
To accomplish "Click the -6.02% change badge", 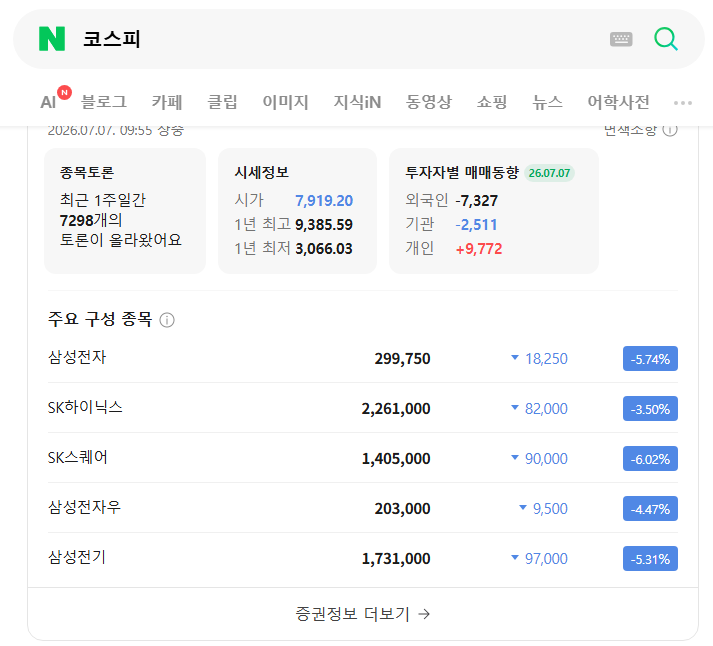I will (650, 459).
